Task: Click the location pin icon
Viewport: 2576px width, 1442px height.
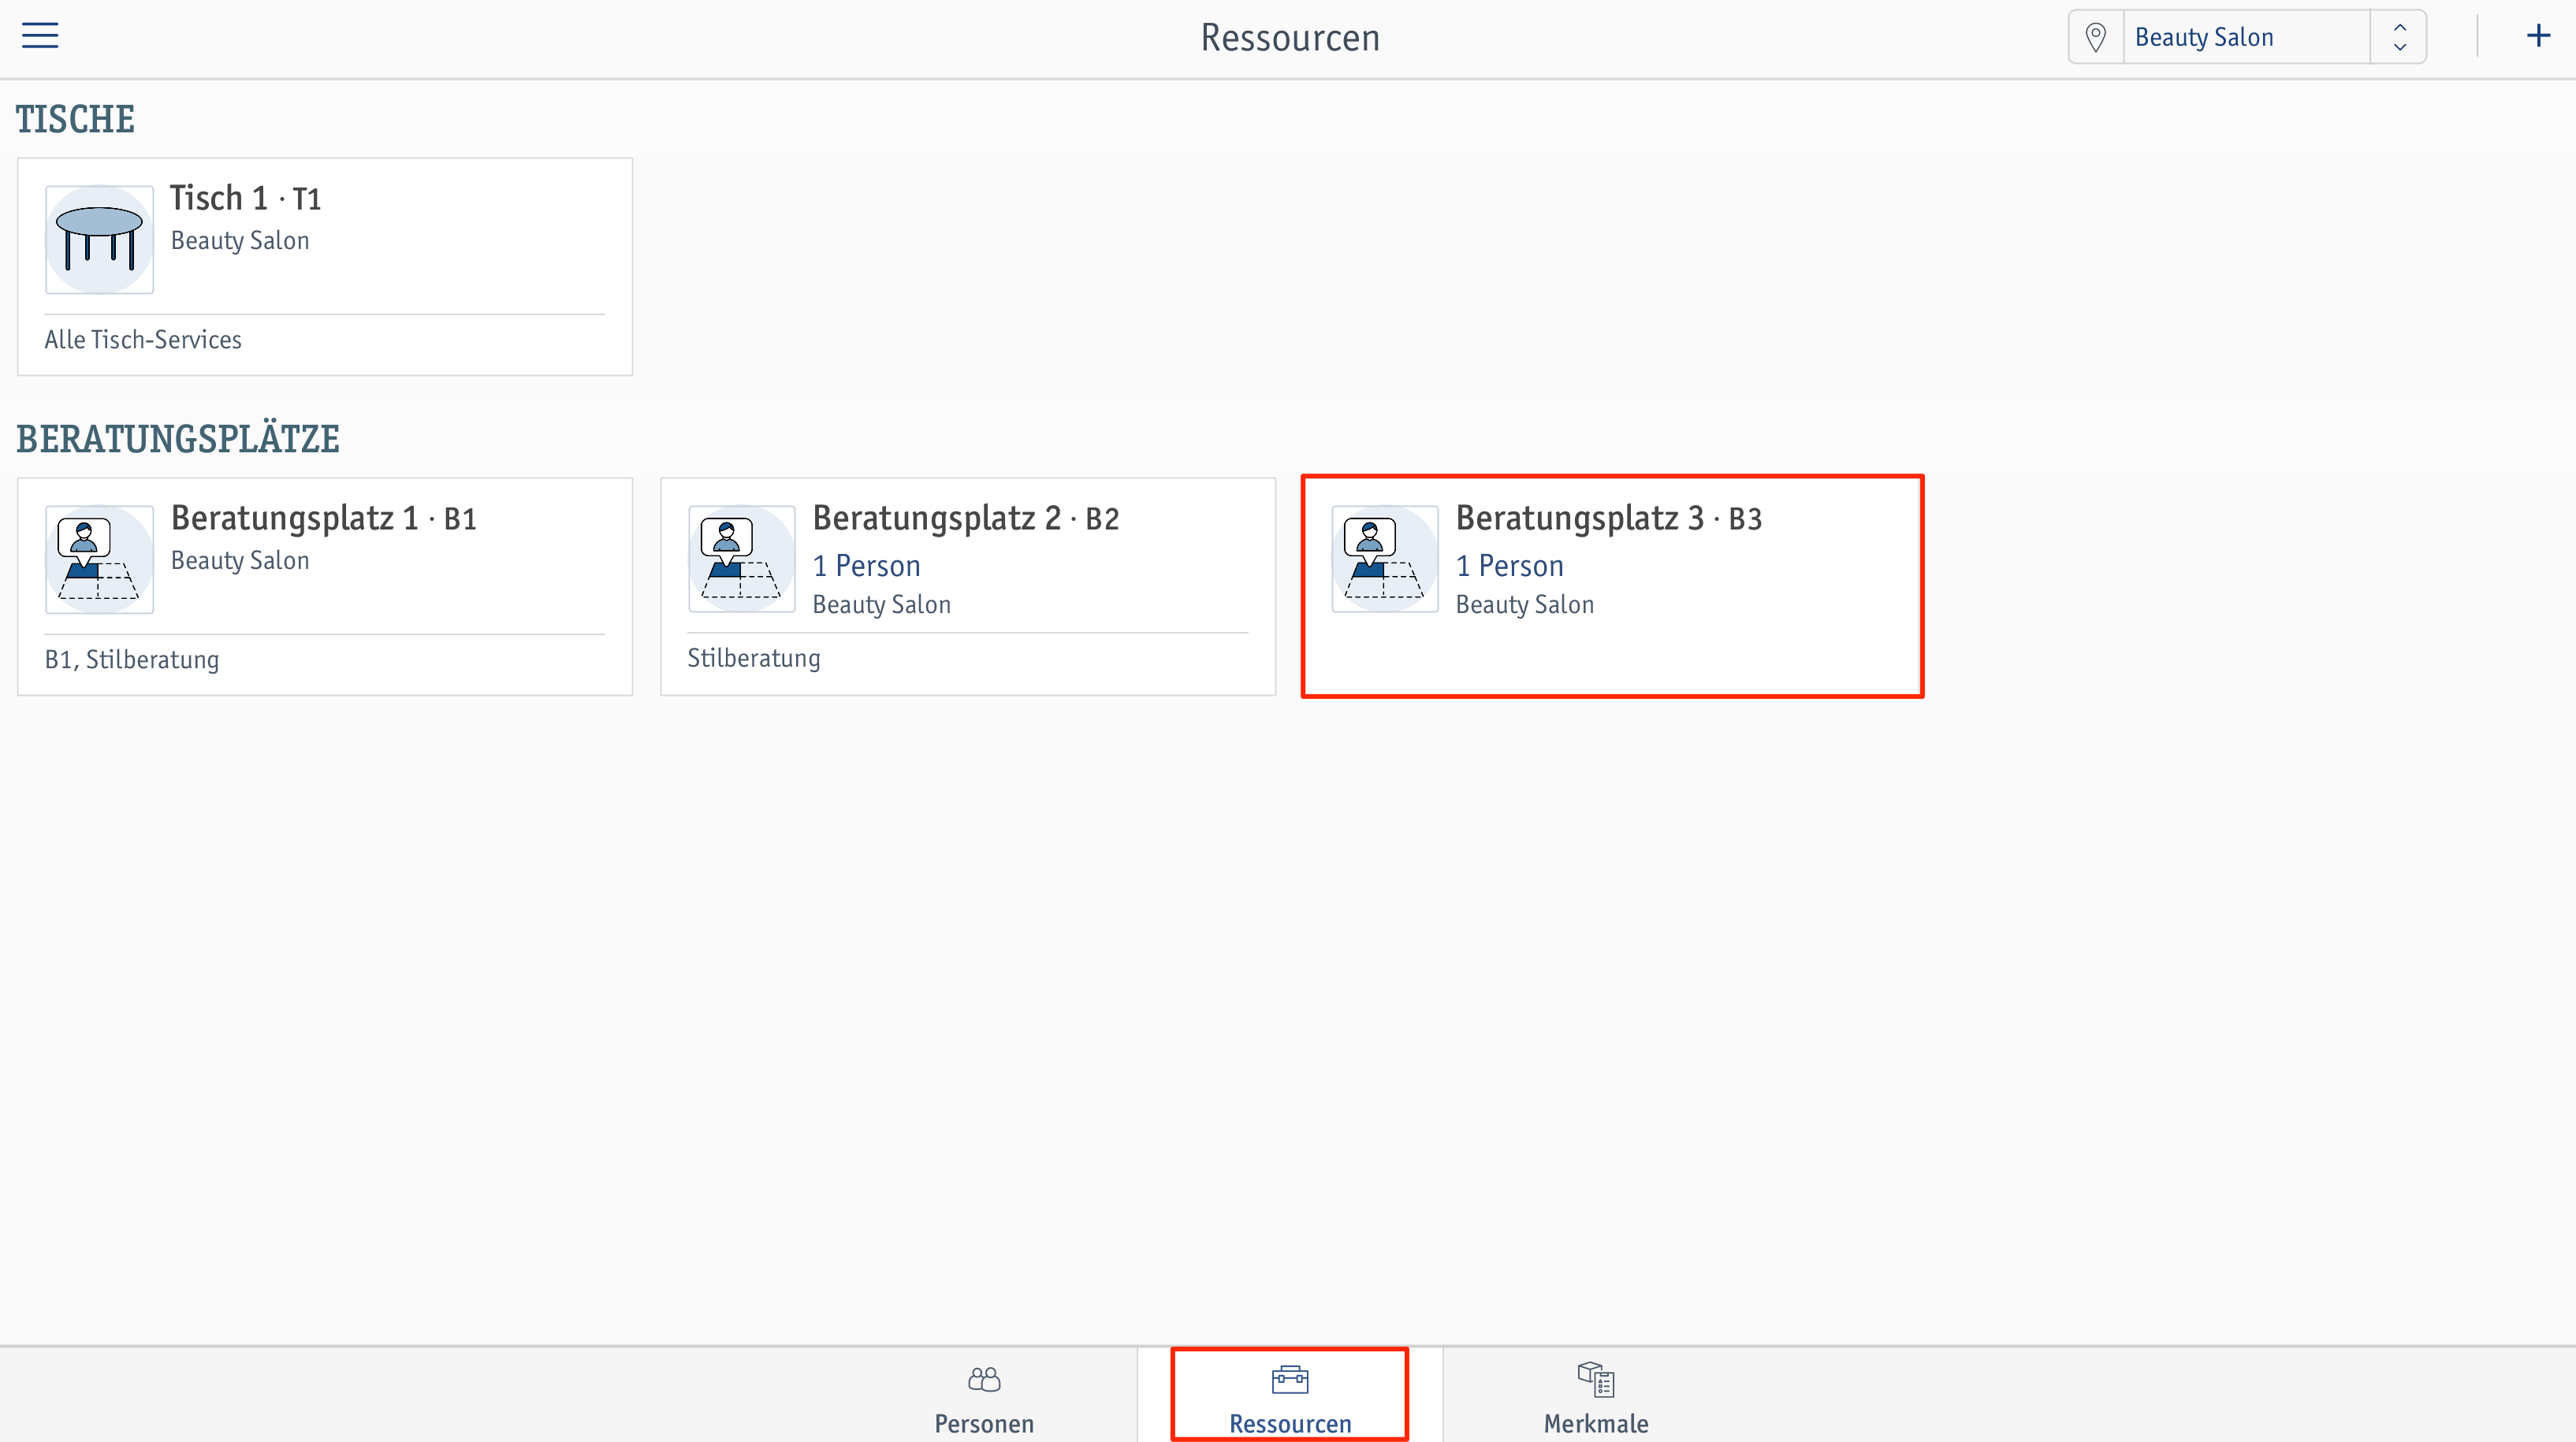Action: [2096, 37]
